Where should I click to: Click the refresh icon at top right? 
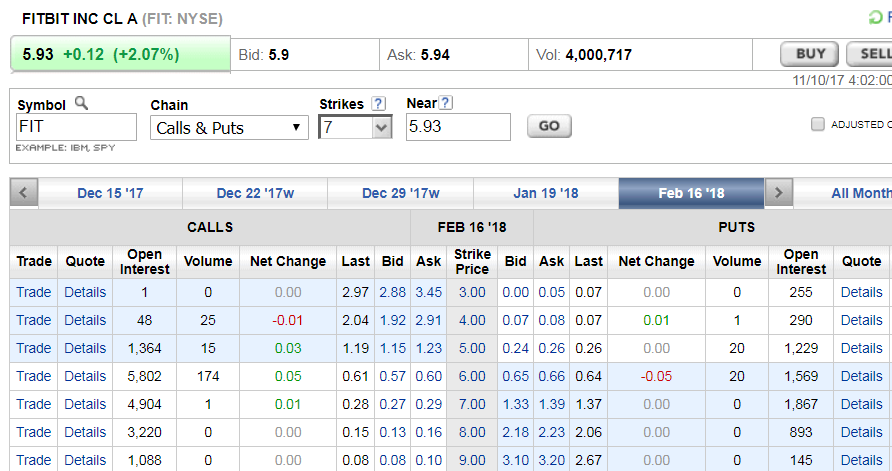tap(875, 18)
